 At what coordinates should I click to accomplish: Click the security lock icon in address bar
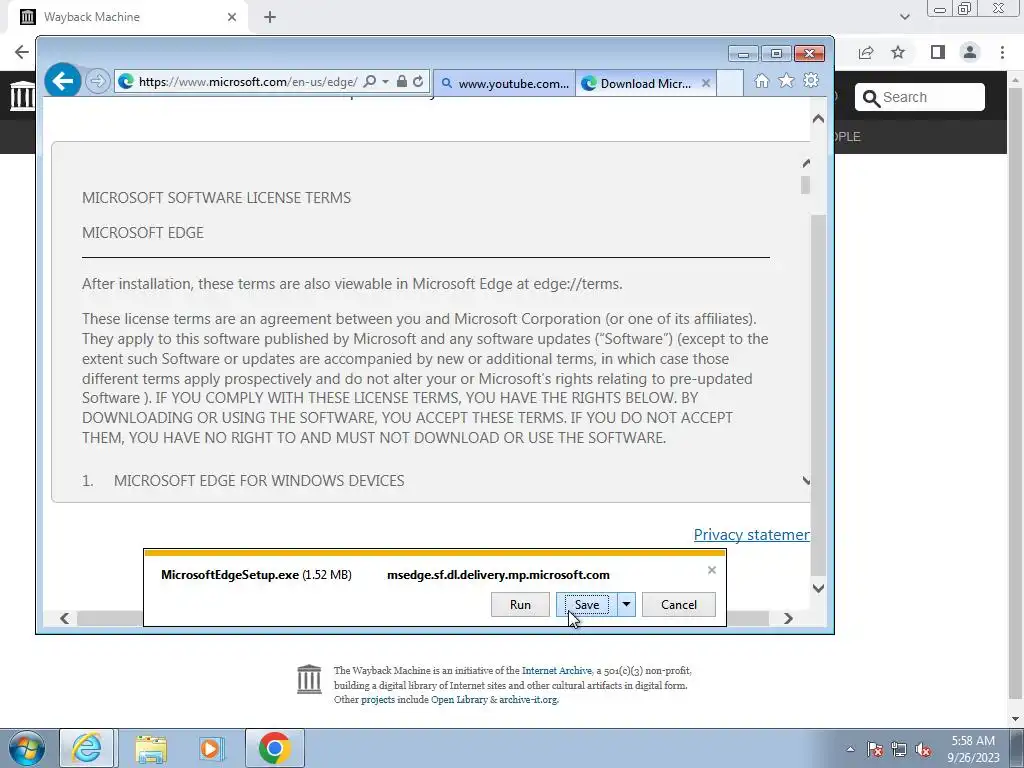pyautogui.click(x=402, y=82)
